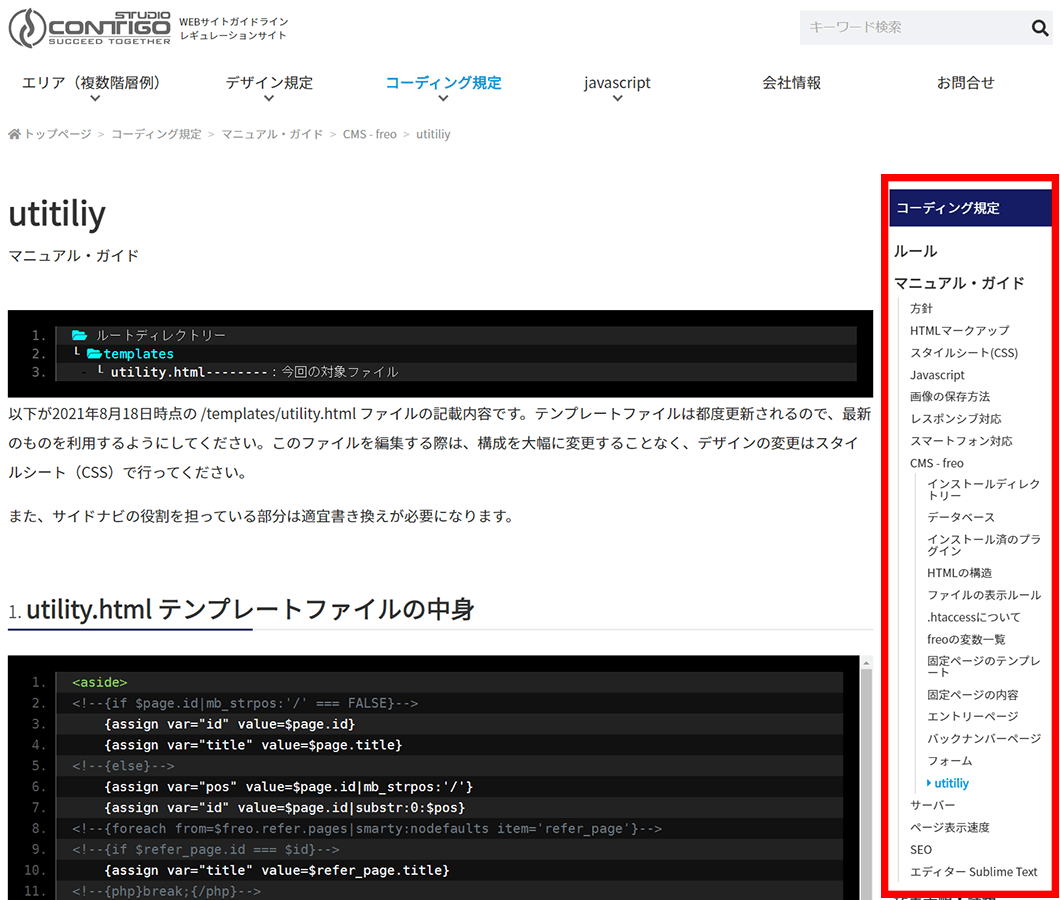
Task: Click the scroll-up arrow on code block
Action: click(x=866, y=663)
